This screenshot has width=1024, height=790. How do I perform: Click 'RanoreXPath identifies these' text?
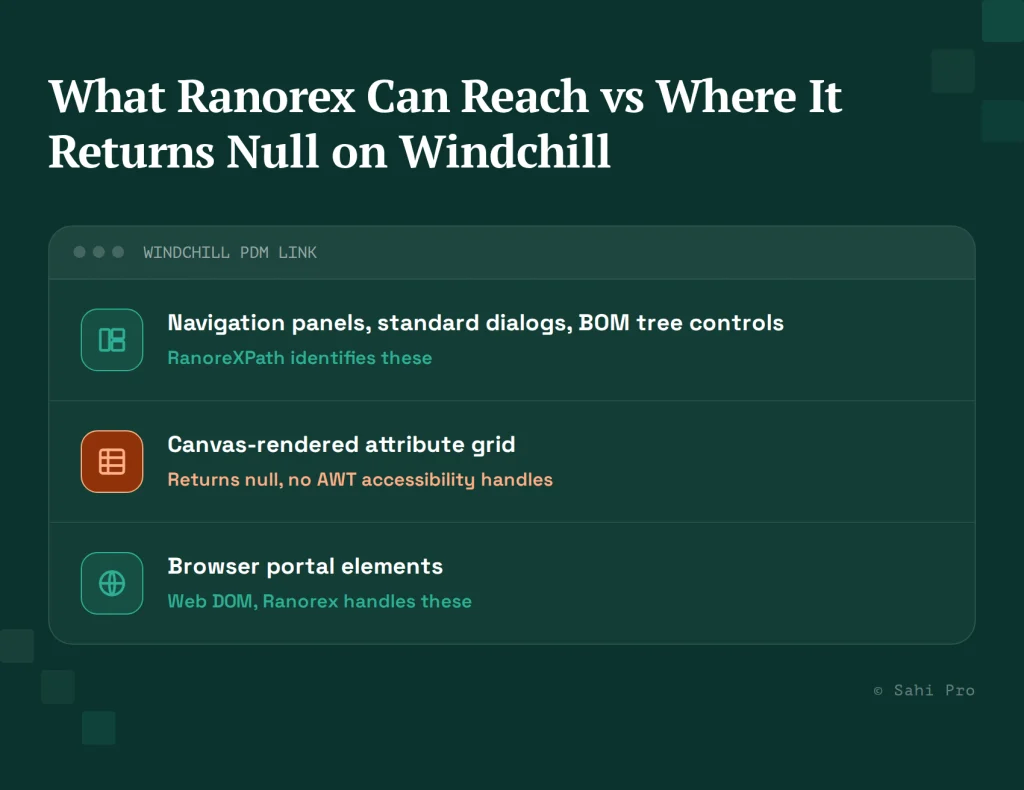click(300, 358)
